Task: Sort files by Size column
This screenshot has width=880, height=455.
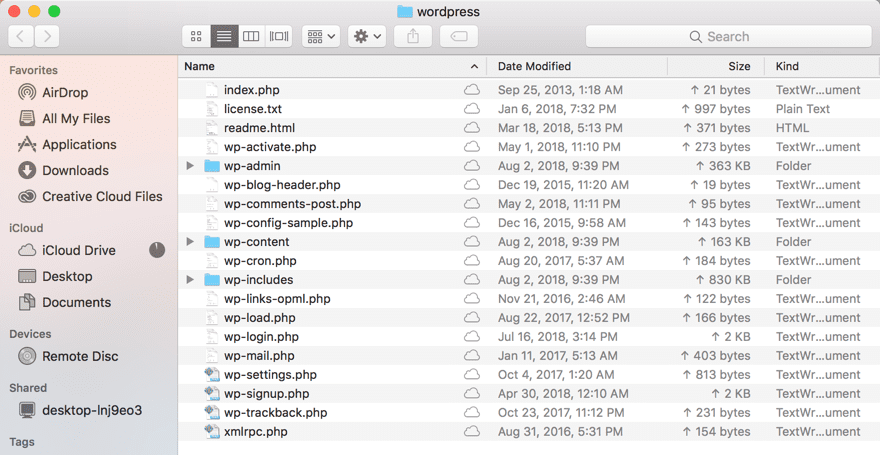Action: [x=738, y=66]
